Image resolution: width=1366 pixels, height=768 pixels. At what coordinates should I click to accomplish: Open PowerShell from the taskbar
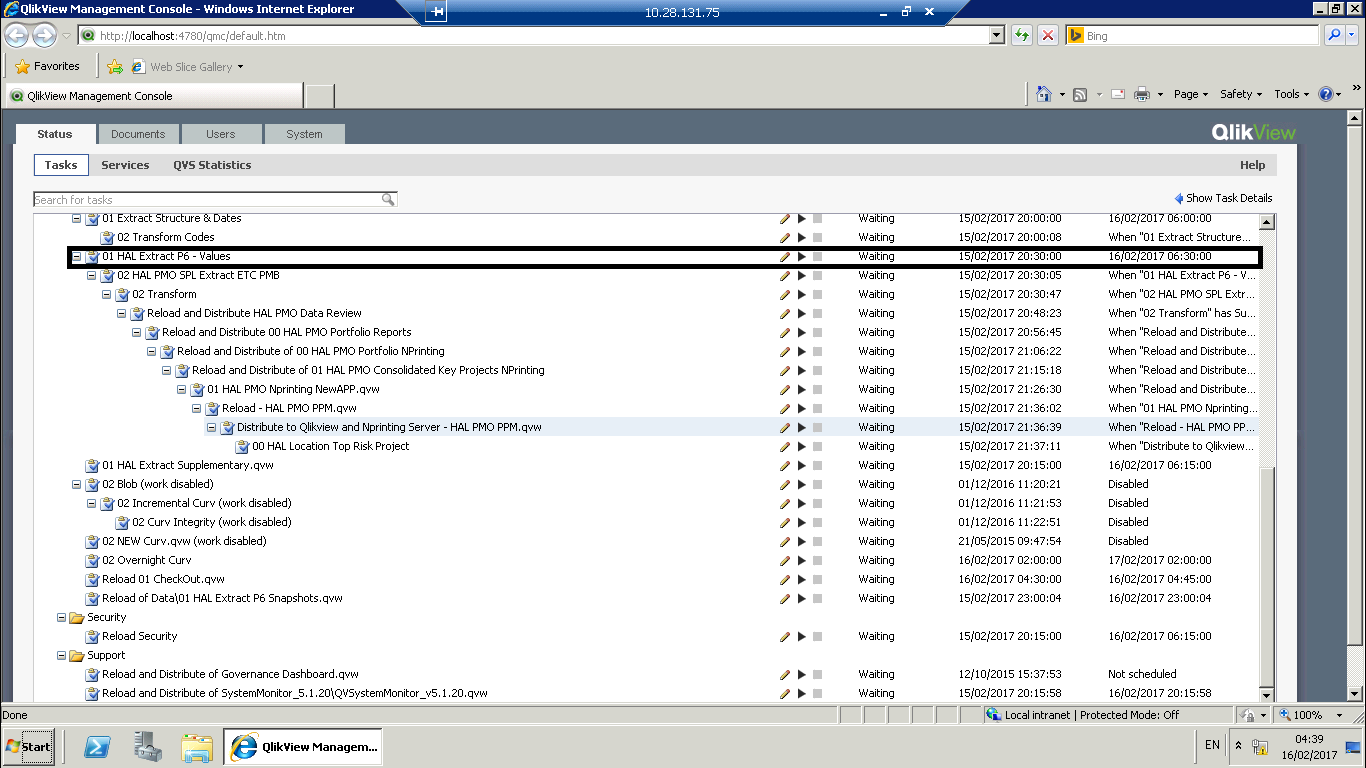(x=97, y=746)
